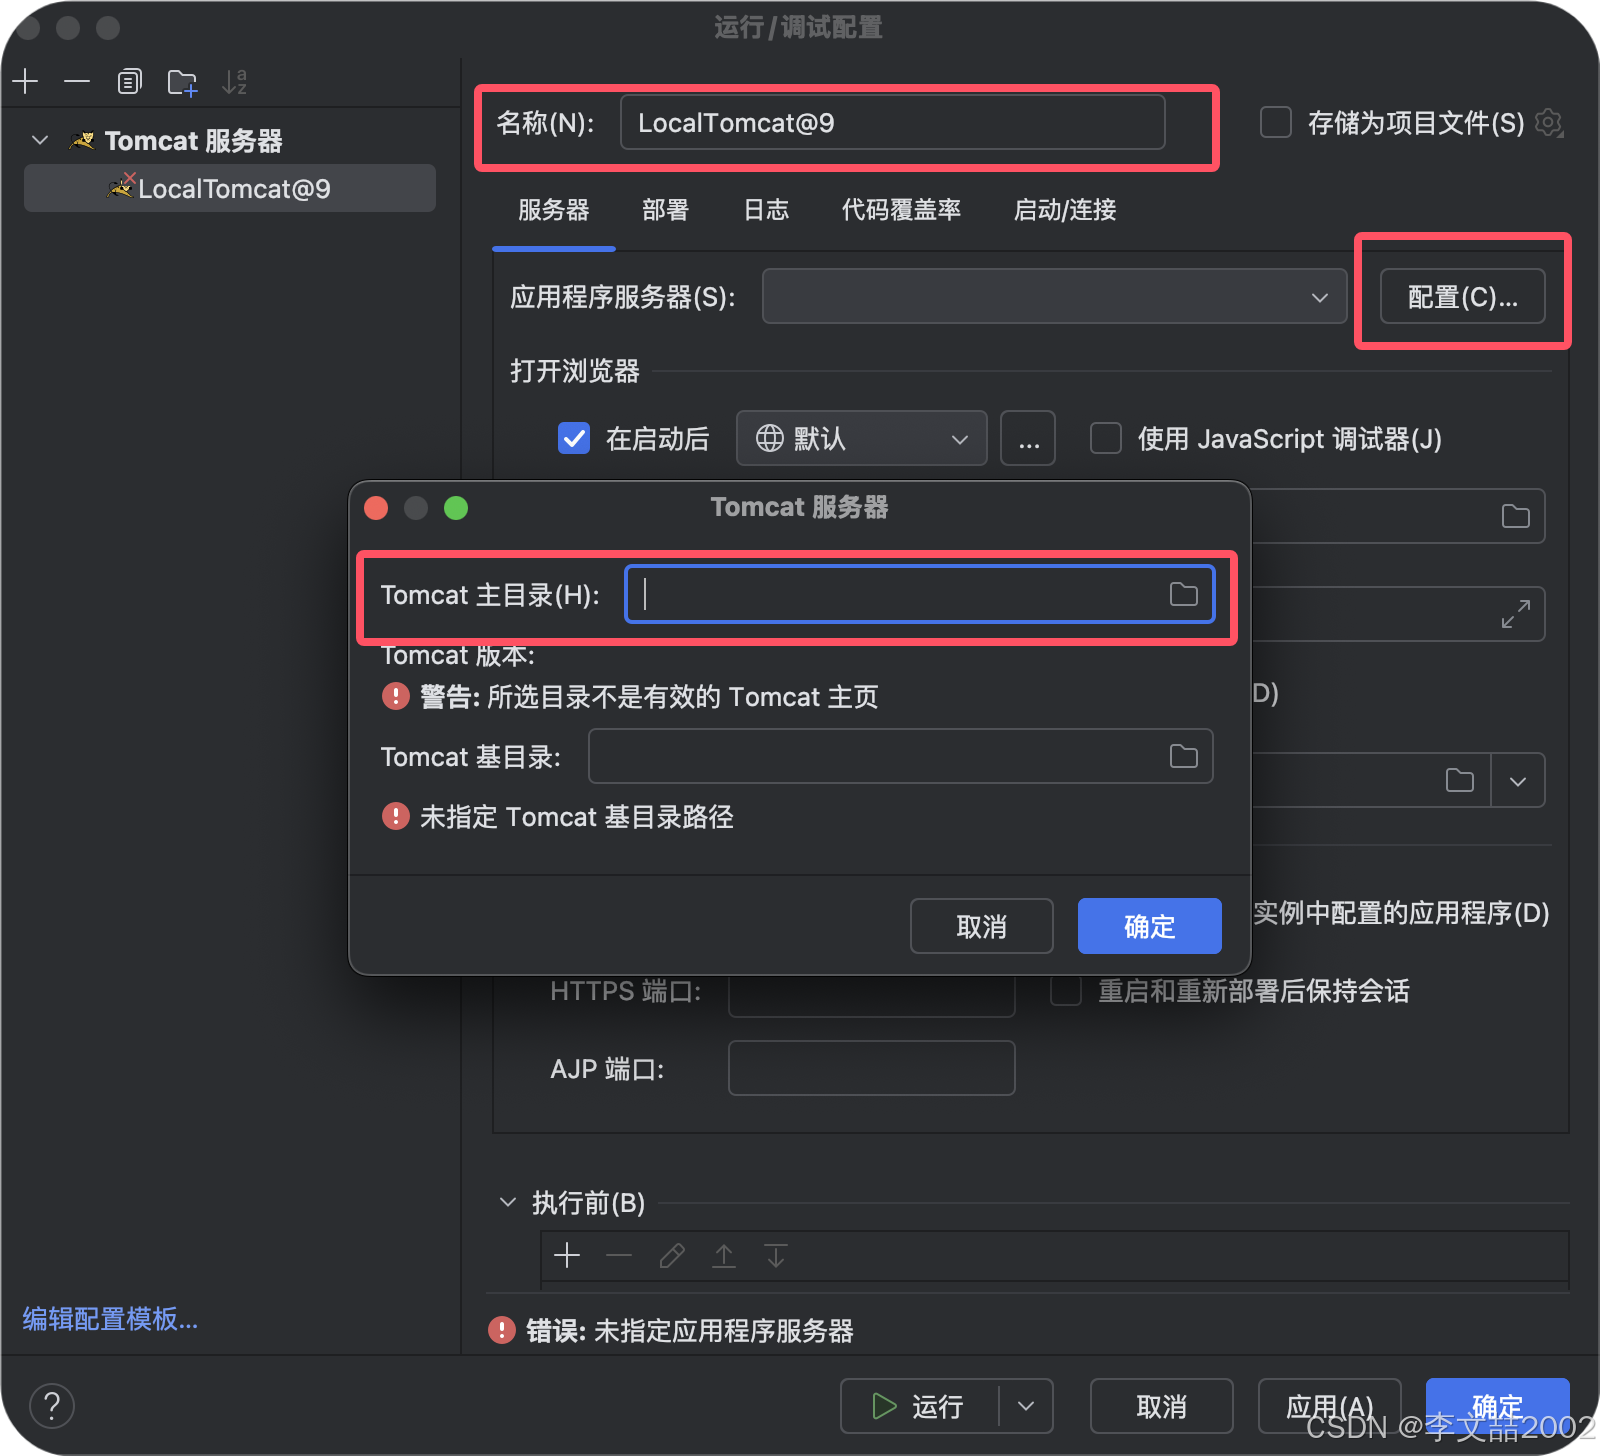Open the default browser dropdown
Image resolution: width=1600 pixels, height=1456 pixels.
coord(861,438)
